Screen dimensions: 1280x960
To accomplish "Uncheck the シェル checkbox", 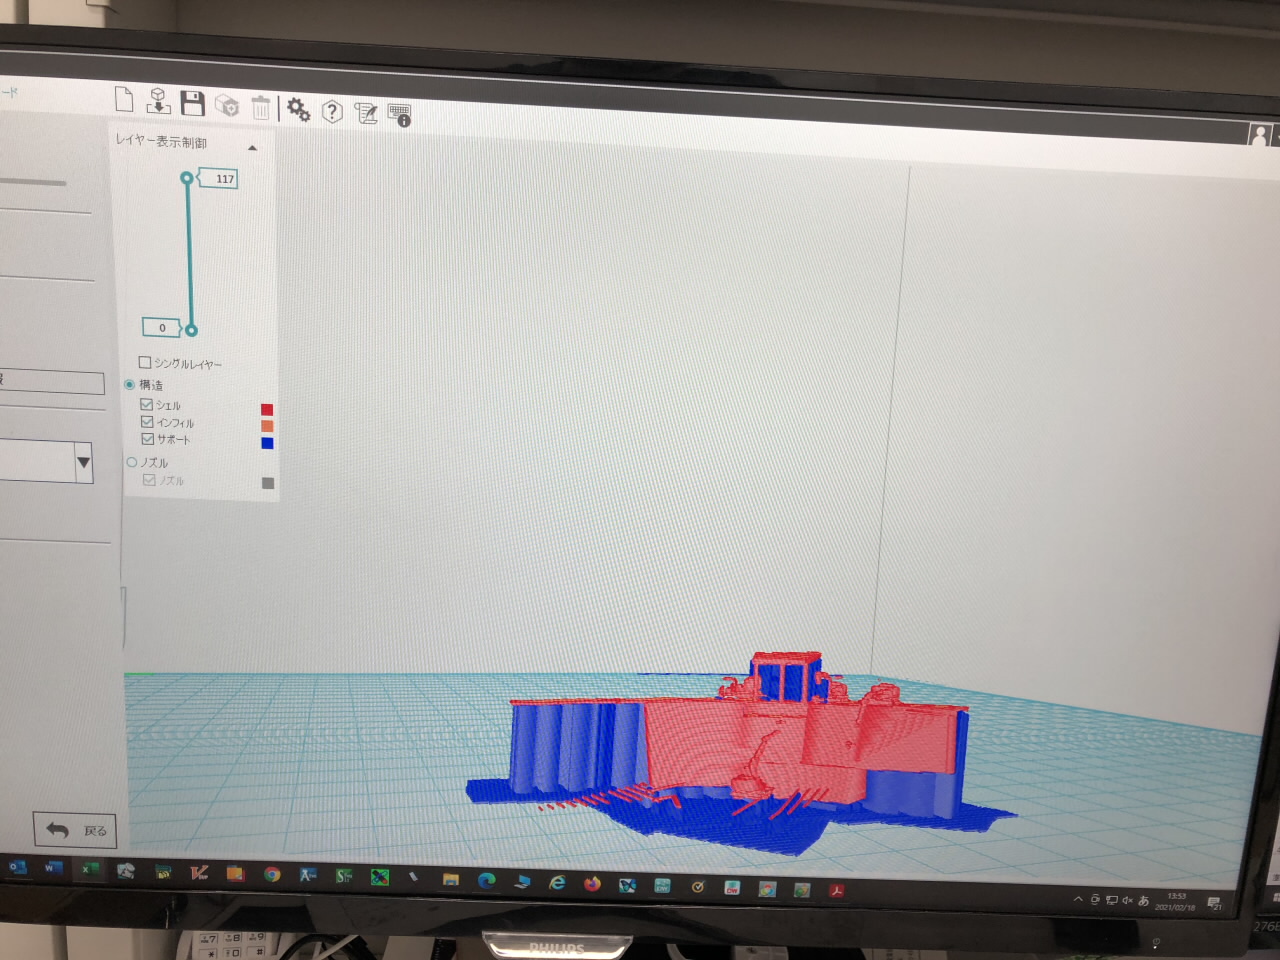I will pyautogui.click(x=147, y=404).
